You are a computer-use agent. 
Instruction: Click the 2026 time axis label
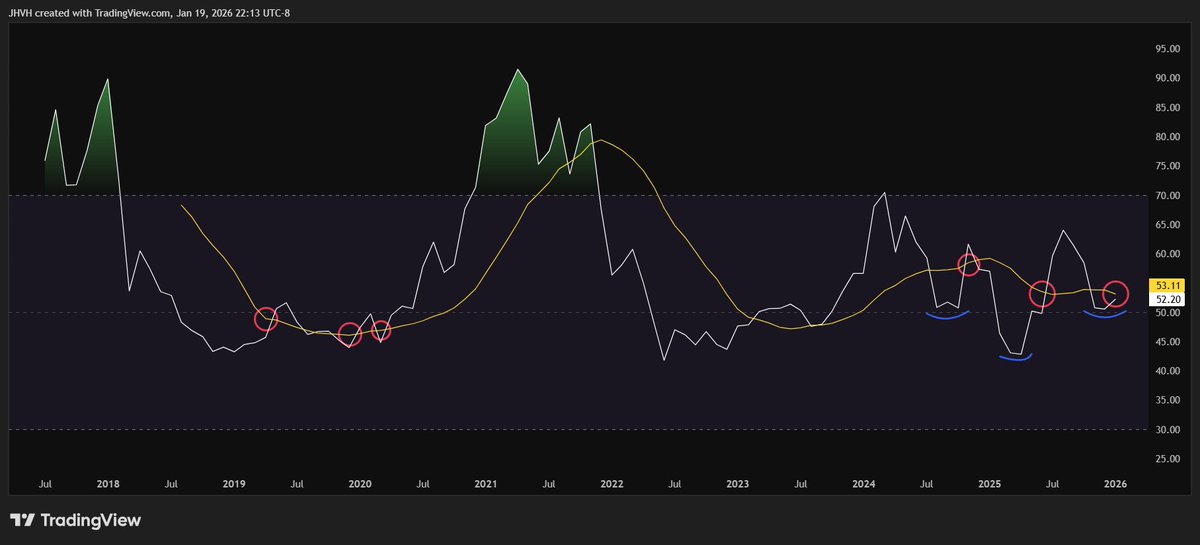pyautogui.click(x=1116, y=484)
